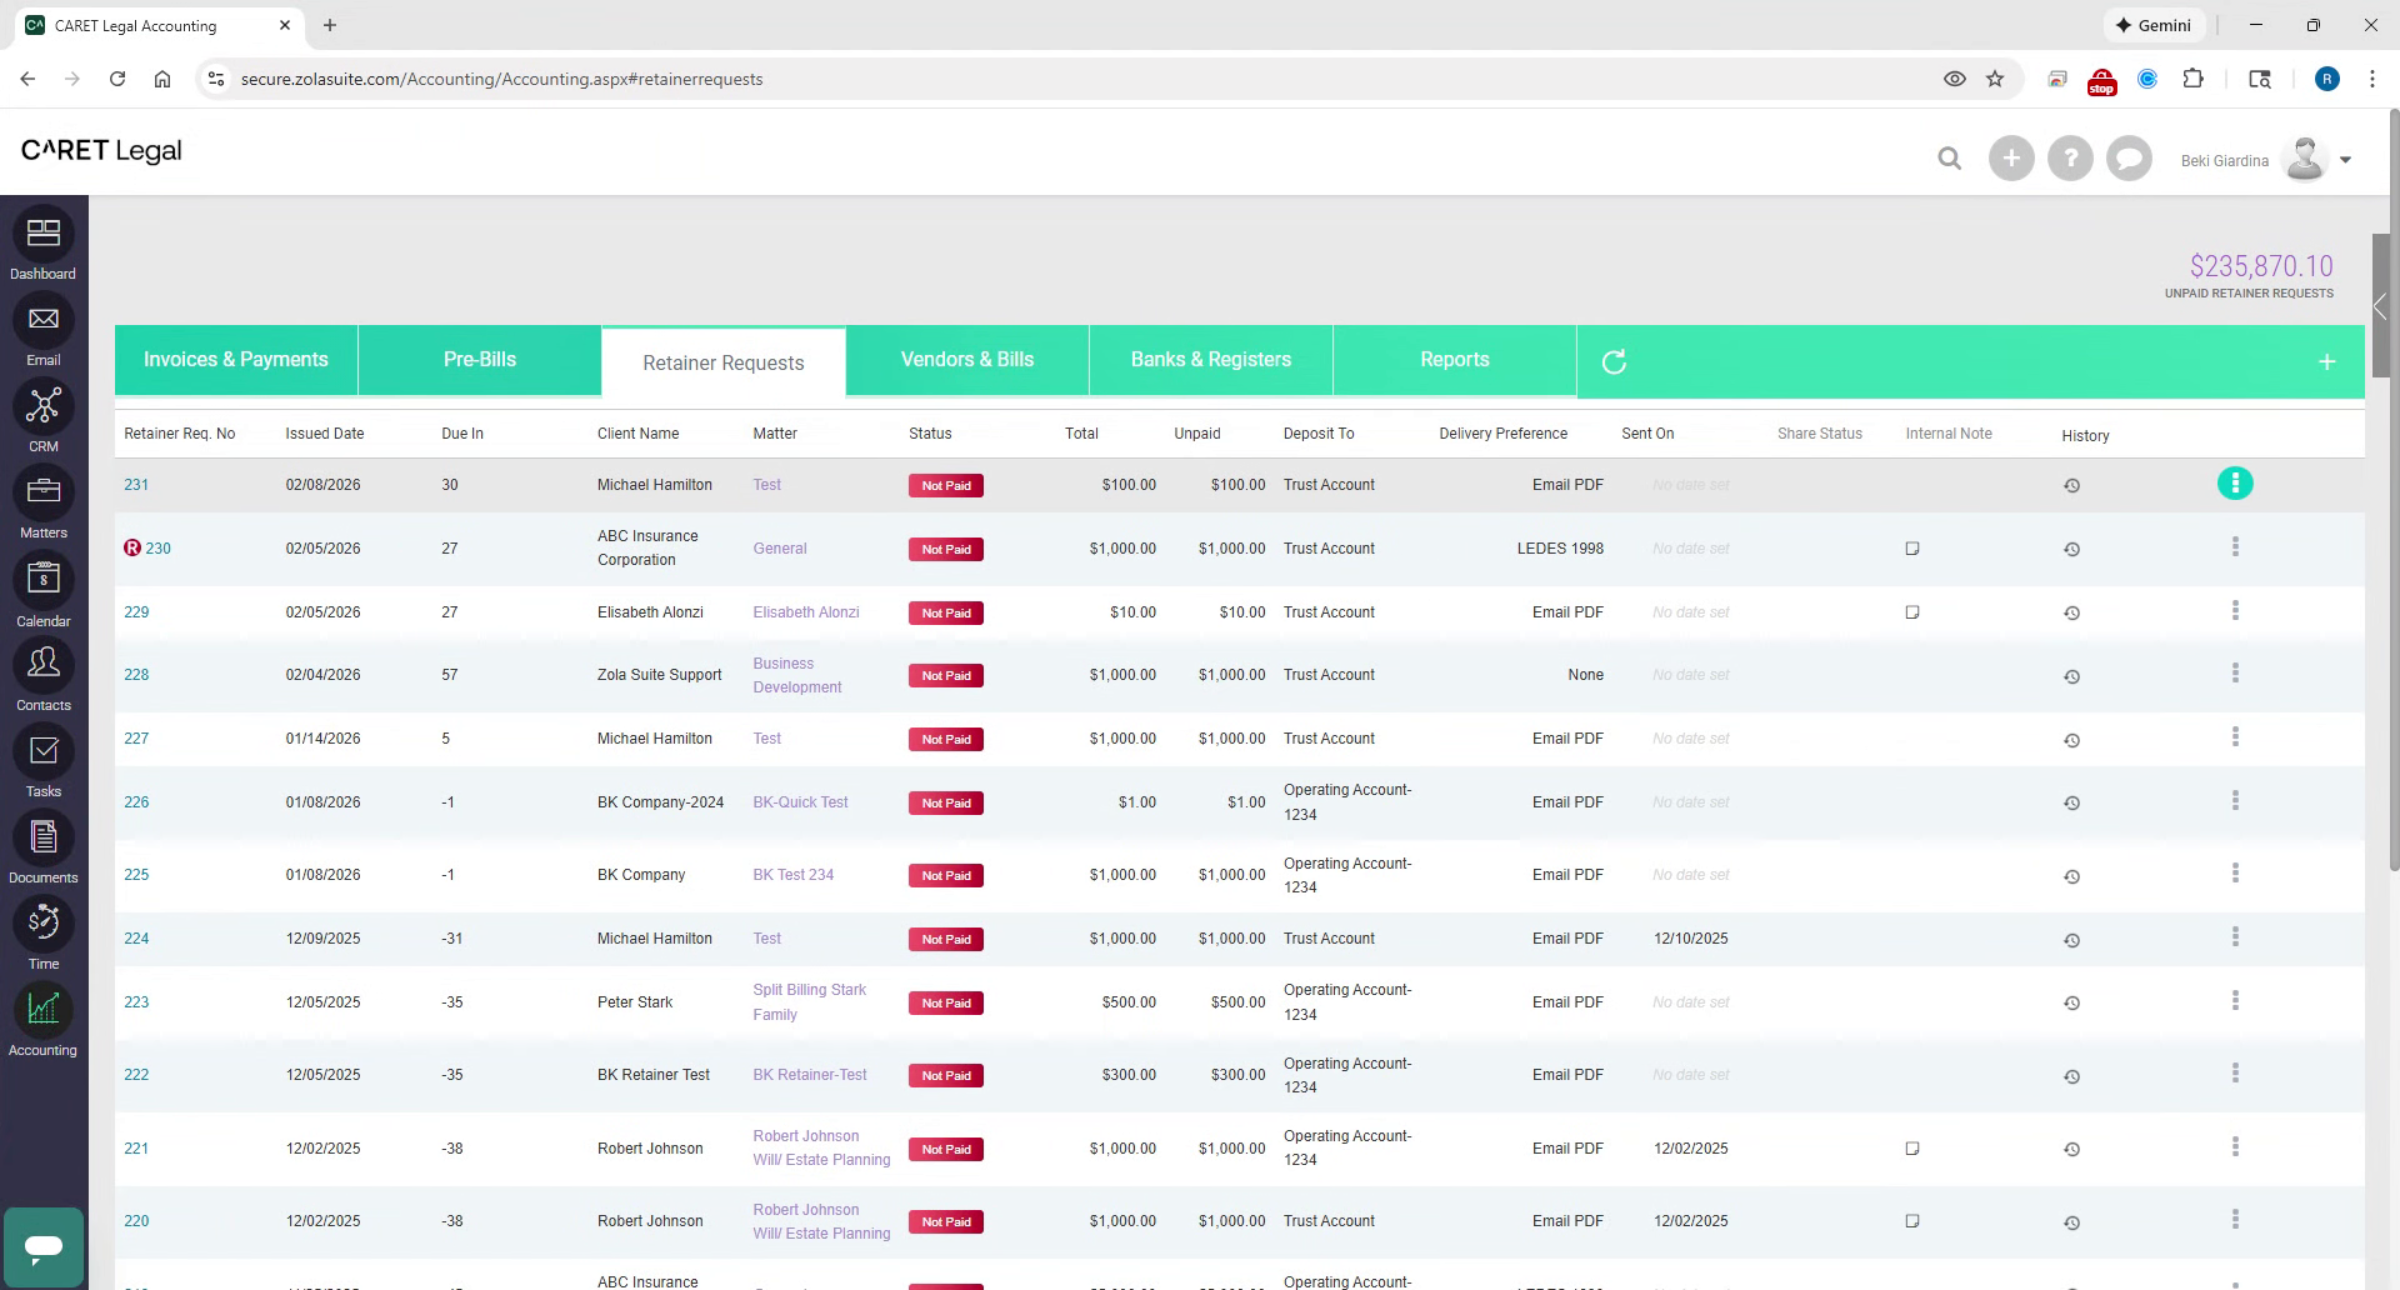Click Zola Suite Support client name

pyautogui.click(x=659, y=675)
